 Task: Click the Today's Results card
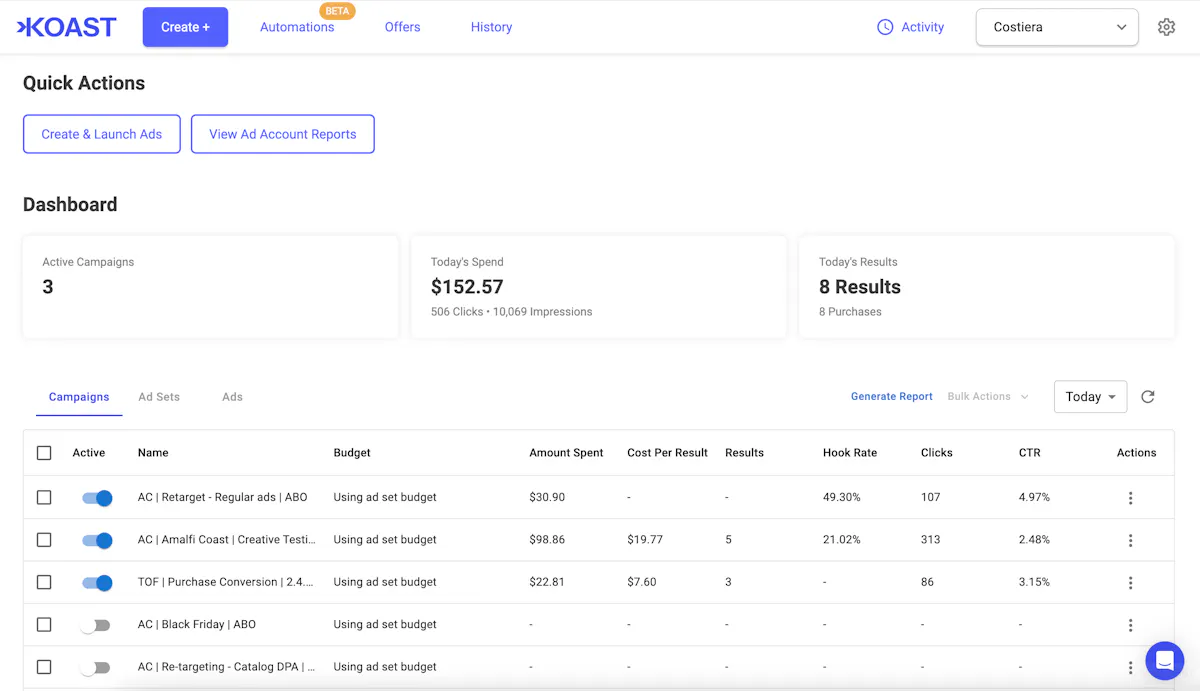(987, 287)
